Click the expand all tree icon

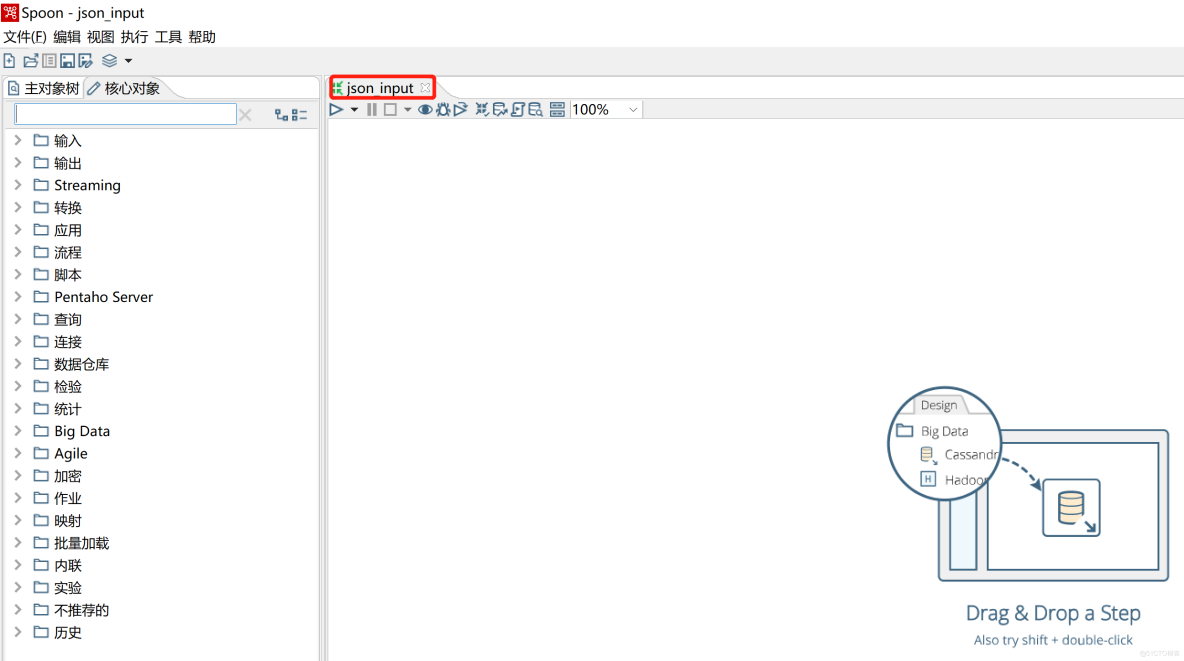point(281,115)
